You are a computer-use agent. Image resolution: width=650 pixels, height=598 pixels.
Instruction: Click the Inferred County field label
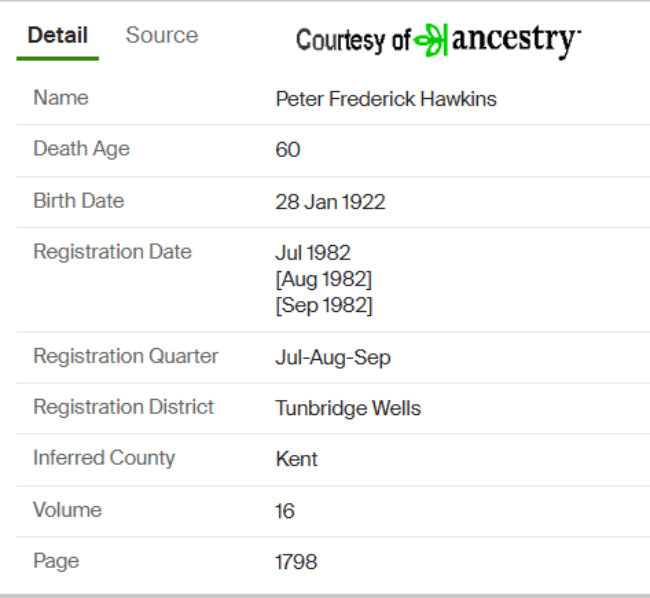(x=104, y=458)
